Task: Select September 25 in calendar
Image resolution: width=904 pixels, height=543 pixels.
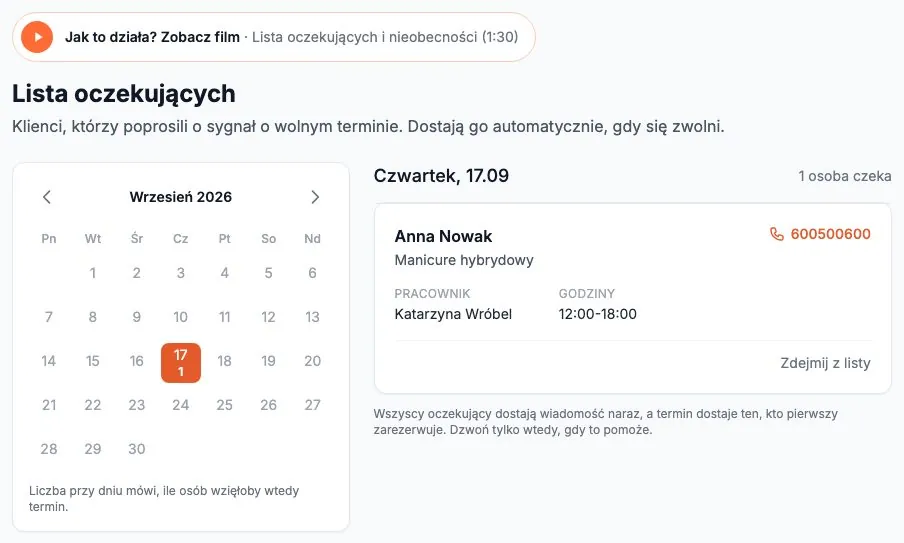Action: pyautogui.click(x=224, y=405)
